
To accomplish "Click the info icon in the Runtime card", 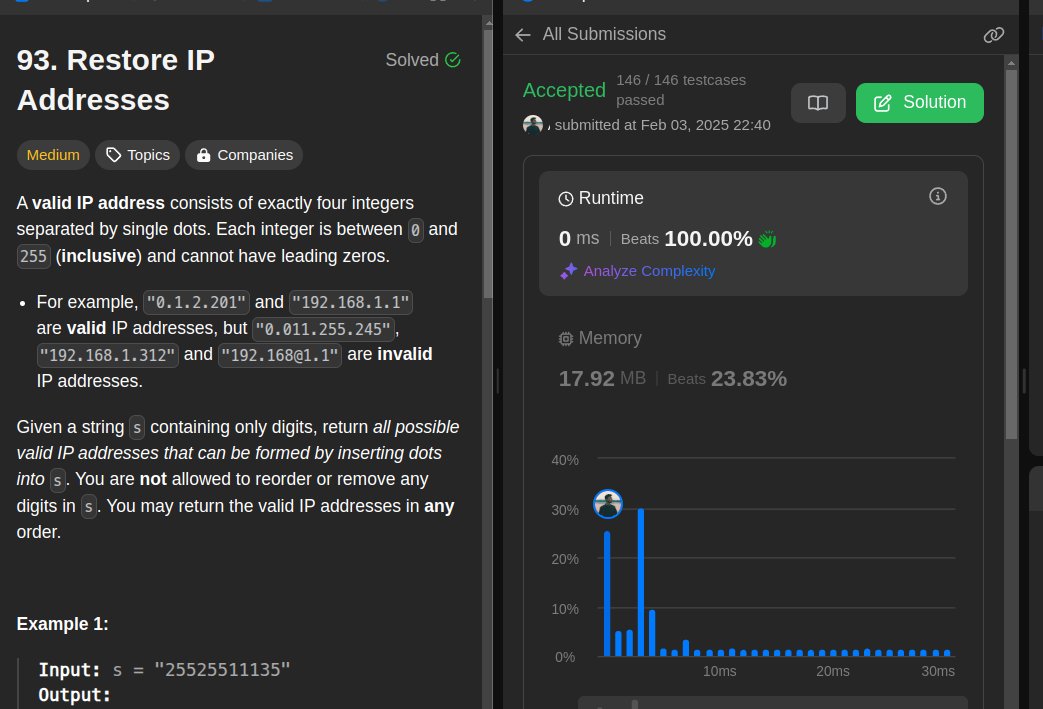I will coord(938,196).
